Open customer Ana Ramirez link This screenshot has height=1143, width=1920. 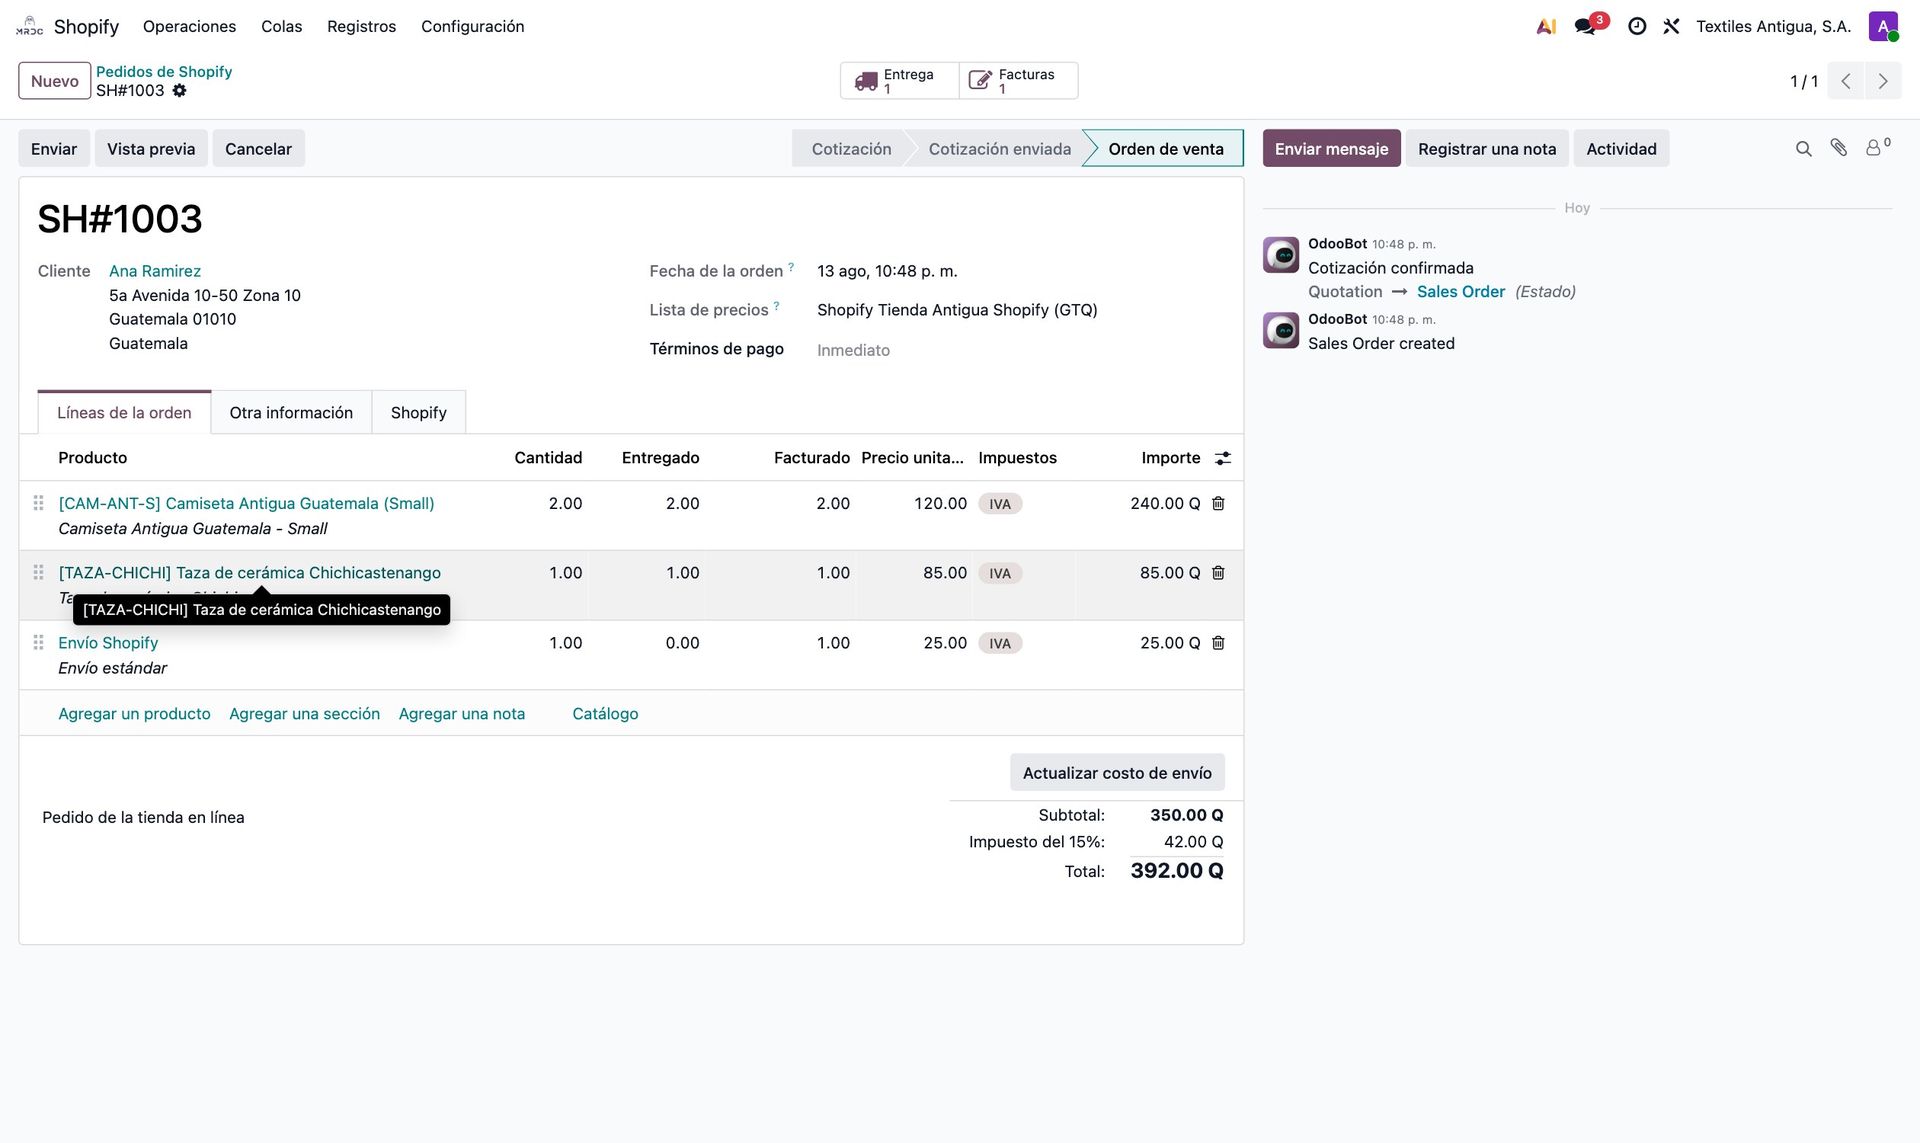pos(155,271)
